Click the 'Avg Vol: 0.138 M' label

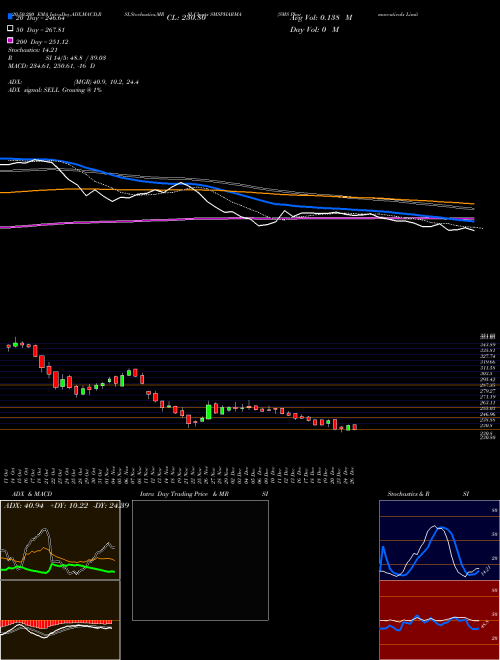(321, 18)
